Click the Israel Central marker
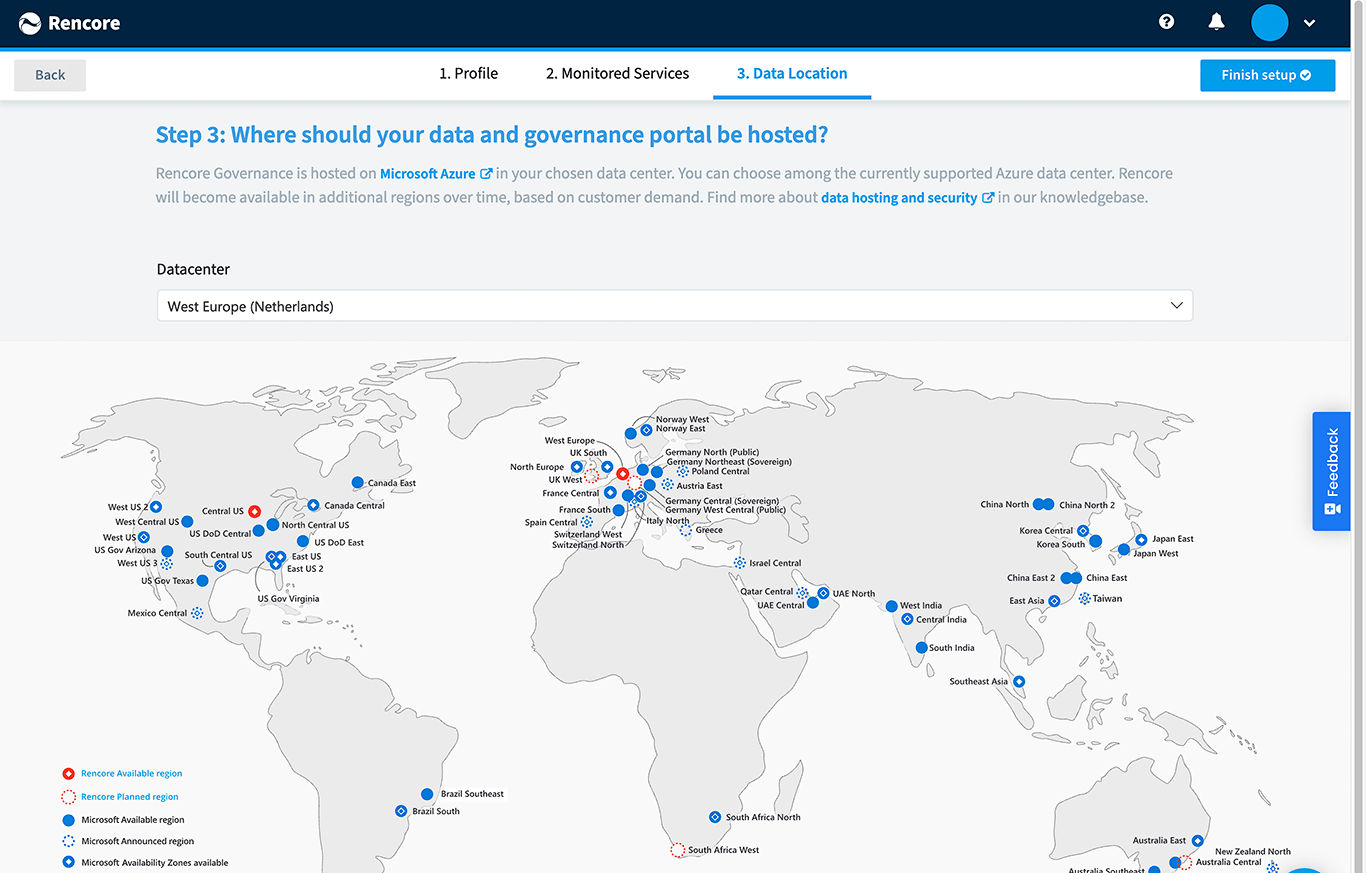Image resolution: width=1366 pixels, height=873 pixels. click(740, 563)
